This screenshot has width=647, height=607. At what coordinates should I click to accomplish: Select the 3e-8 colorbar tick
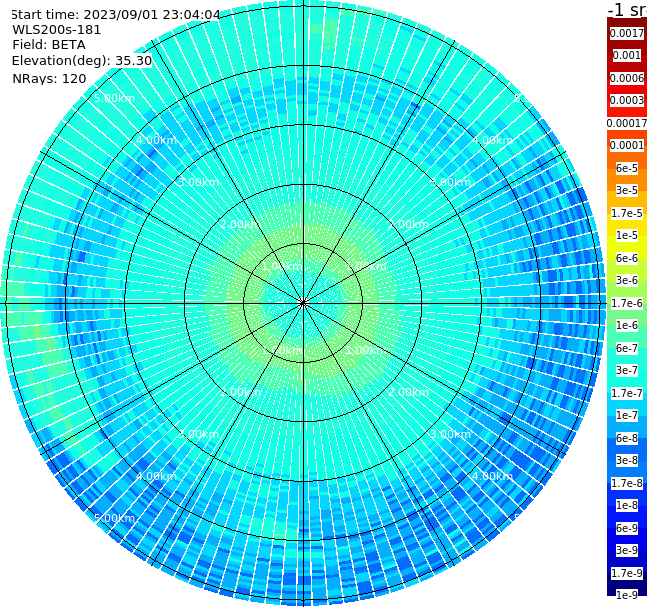(627, 460)
